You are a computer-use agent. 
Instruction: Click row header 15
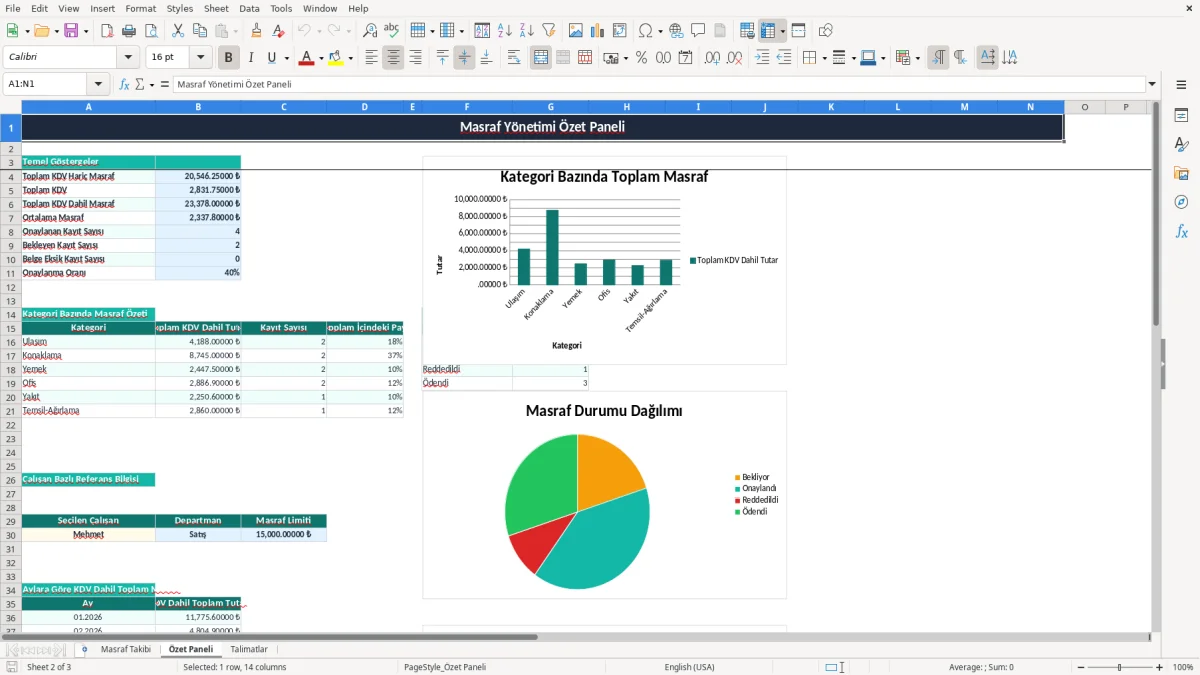pyautogui.click(x=11, y=327)
